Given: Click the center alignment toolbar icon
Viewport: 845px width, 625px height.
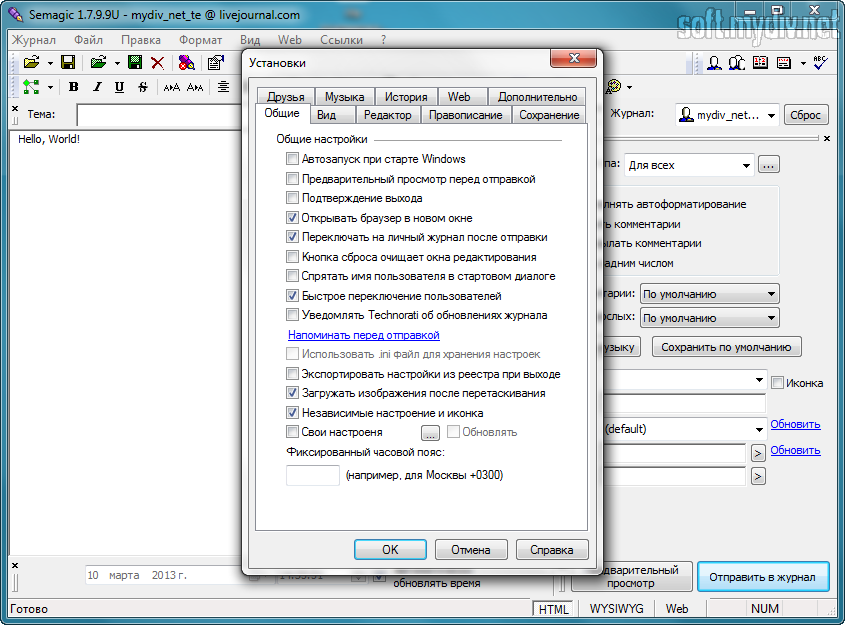Looking at the screenshot, I should tap(223, 87).
